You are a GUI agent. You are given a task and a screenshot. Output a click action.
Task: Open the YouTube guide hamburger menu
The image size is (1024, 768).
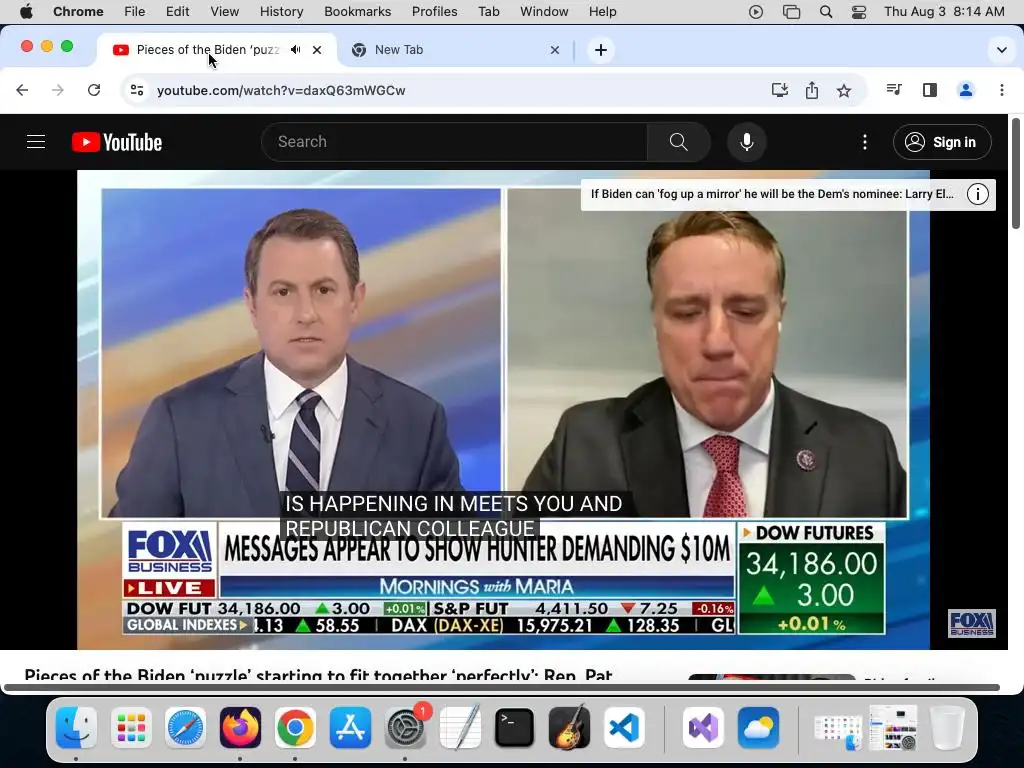pos(36,142)
